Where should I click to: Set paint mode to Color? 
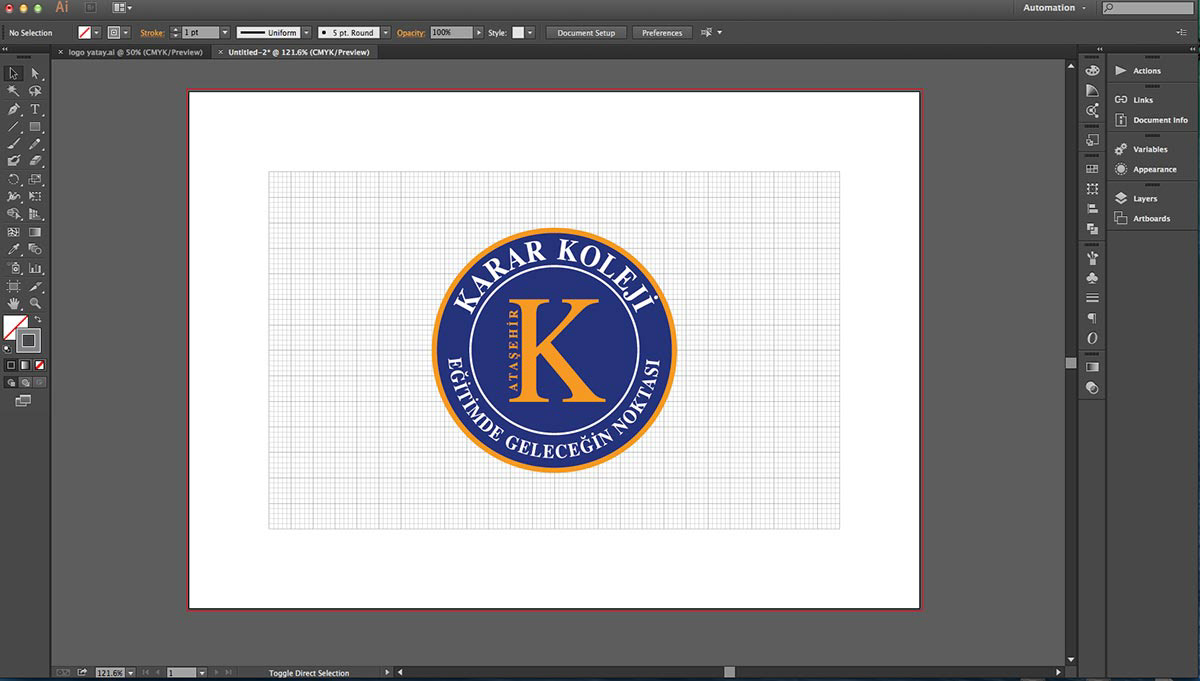click(x=11, y=366)
